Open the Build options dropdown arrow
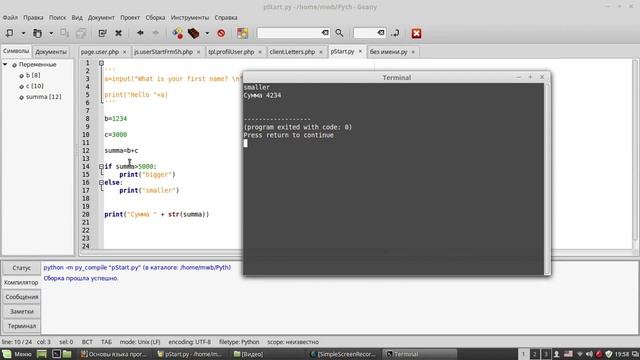Screen dimensions: 640x360 tap(207, 33)
